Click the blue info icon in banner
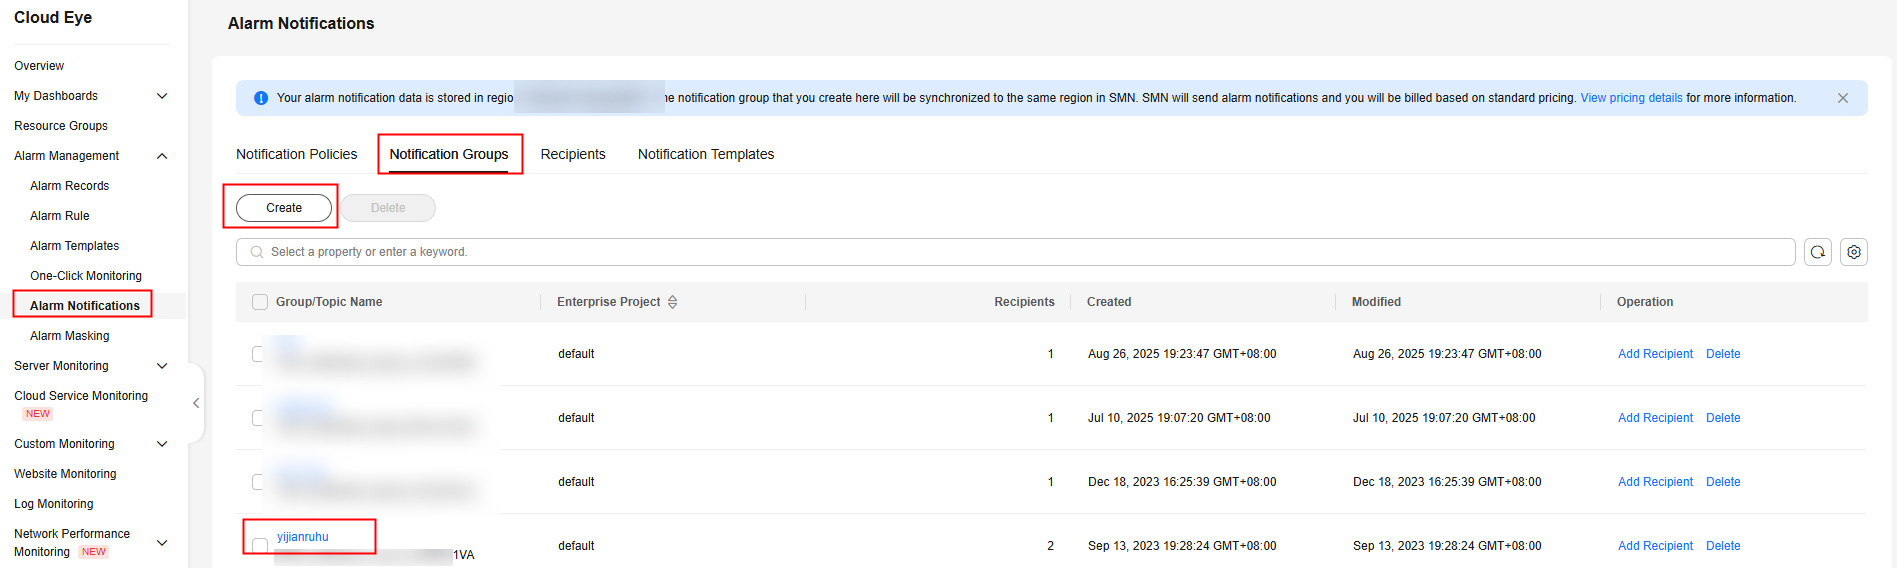 [261, 98]
